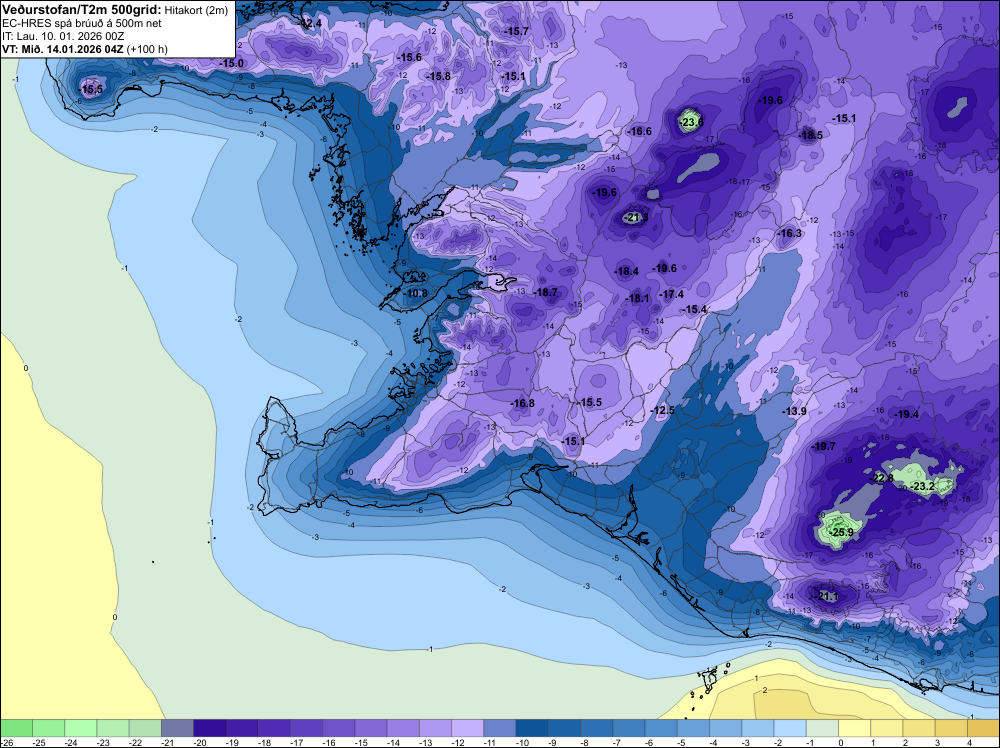Screen dimensions: 1000x748
Task: Click the -23.2 temperature label
Action: pyautogui.click(x=922, y=486)
